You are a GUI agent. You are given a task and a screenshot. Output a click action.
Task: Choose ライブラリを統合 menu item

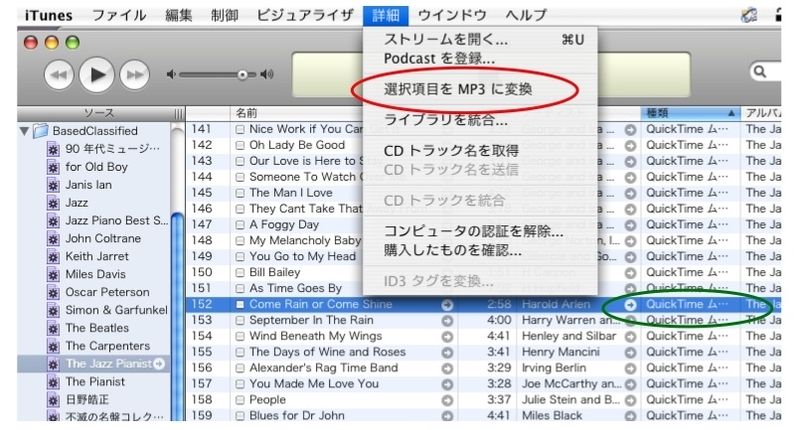point(480,120)
